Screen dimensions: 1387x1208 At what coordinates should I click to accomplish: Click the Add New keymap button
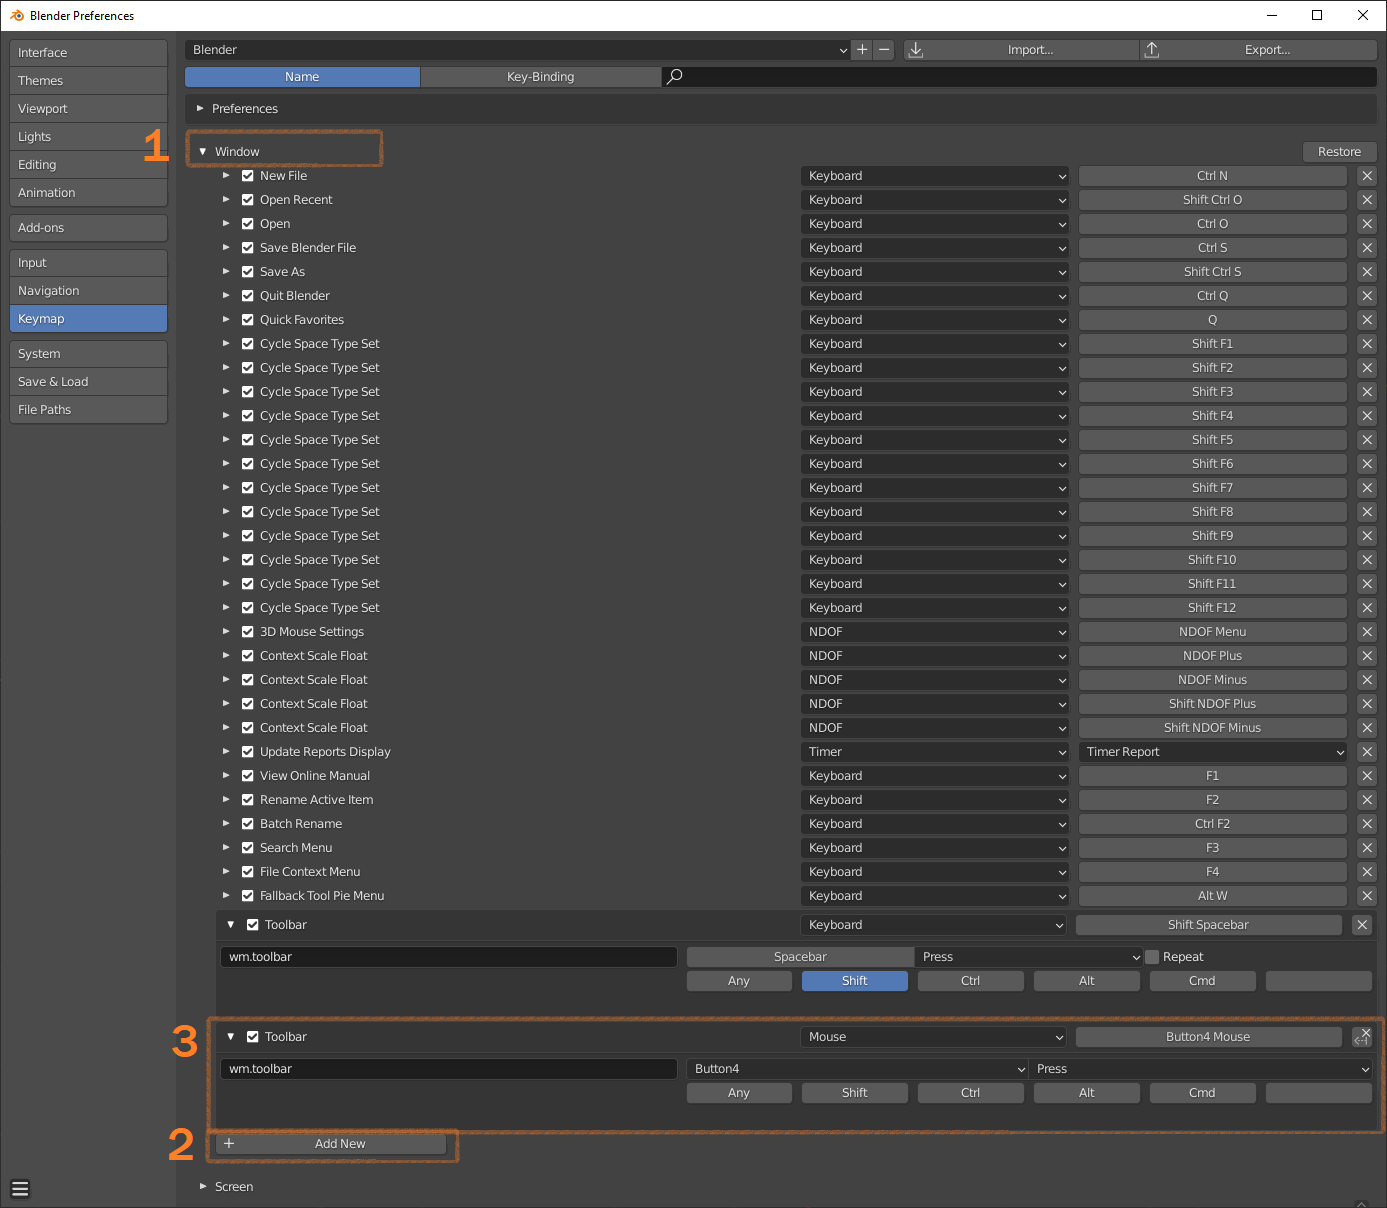pyautogui.click(x=332, y=1144)
